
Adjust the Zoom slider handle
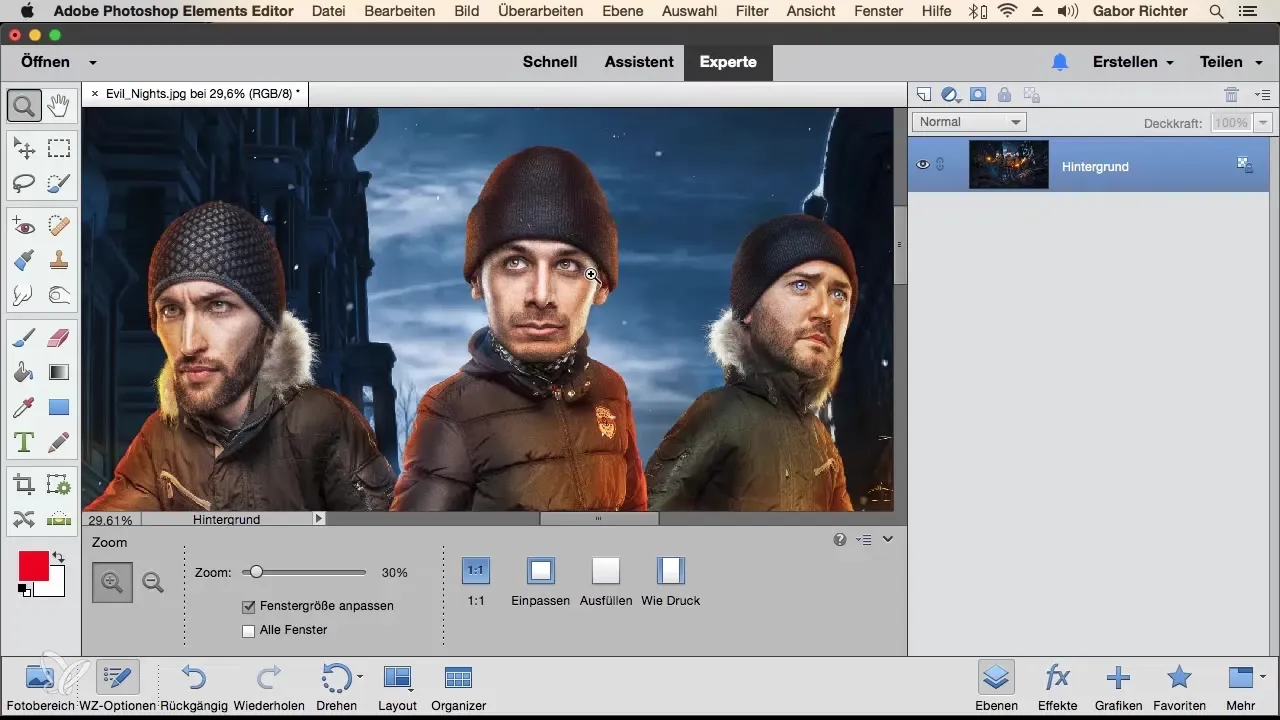tap(256, 572)
